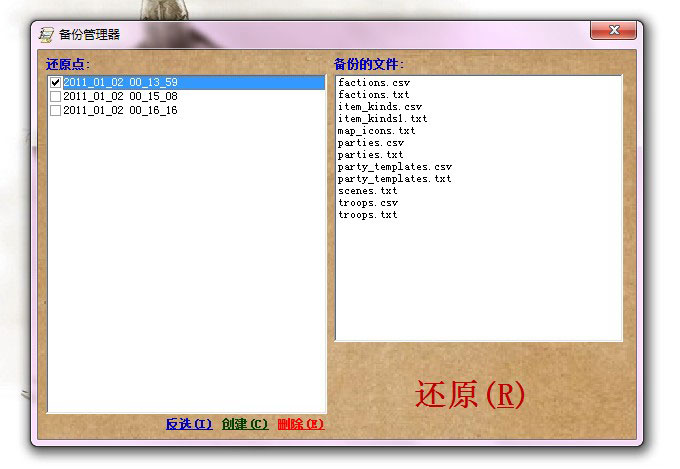Uncheck the 2011_01_02 00_13_59 restore point checkbox
This screenshot has width=680, height=469.
(56, 83)
